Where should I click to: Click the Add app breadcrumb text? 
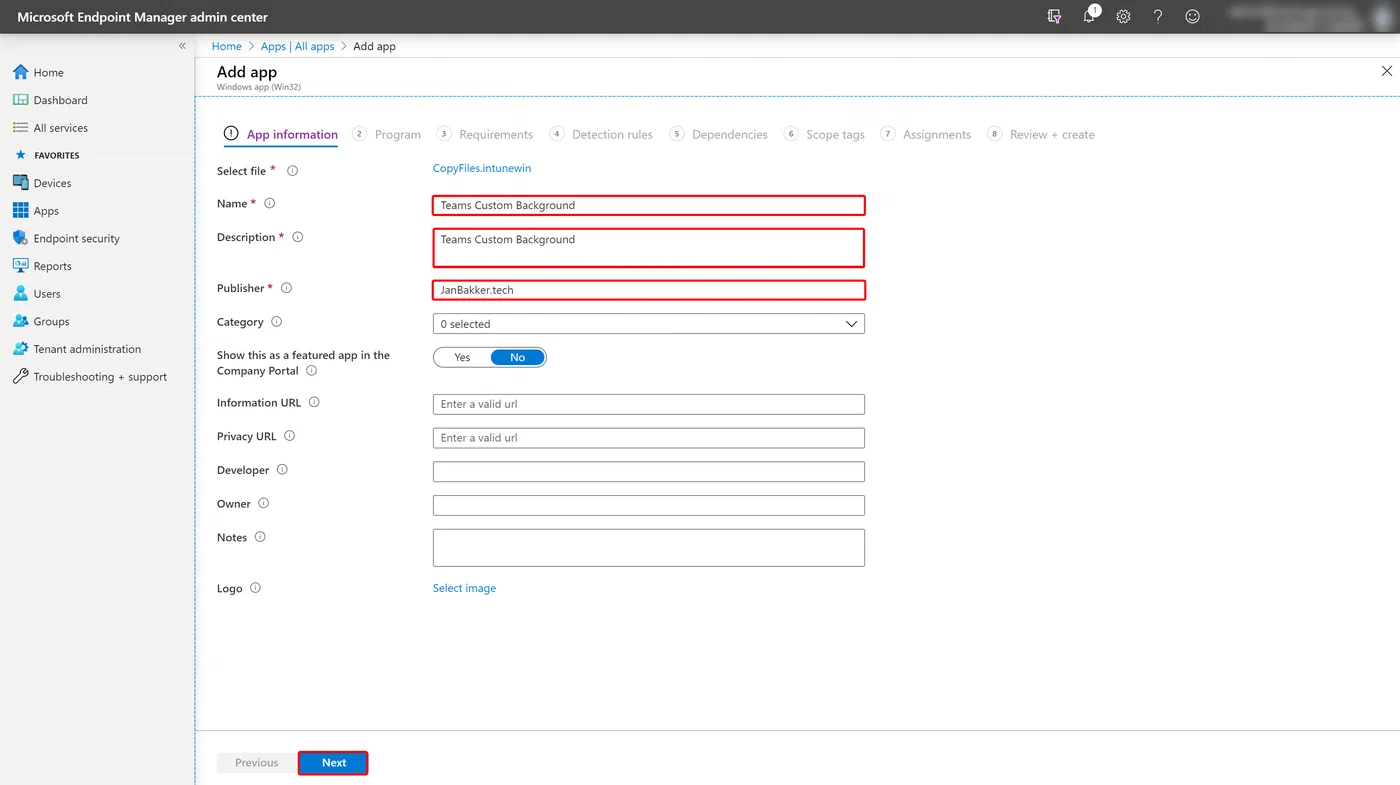375,46
